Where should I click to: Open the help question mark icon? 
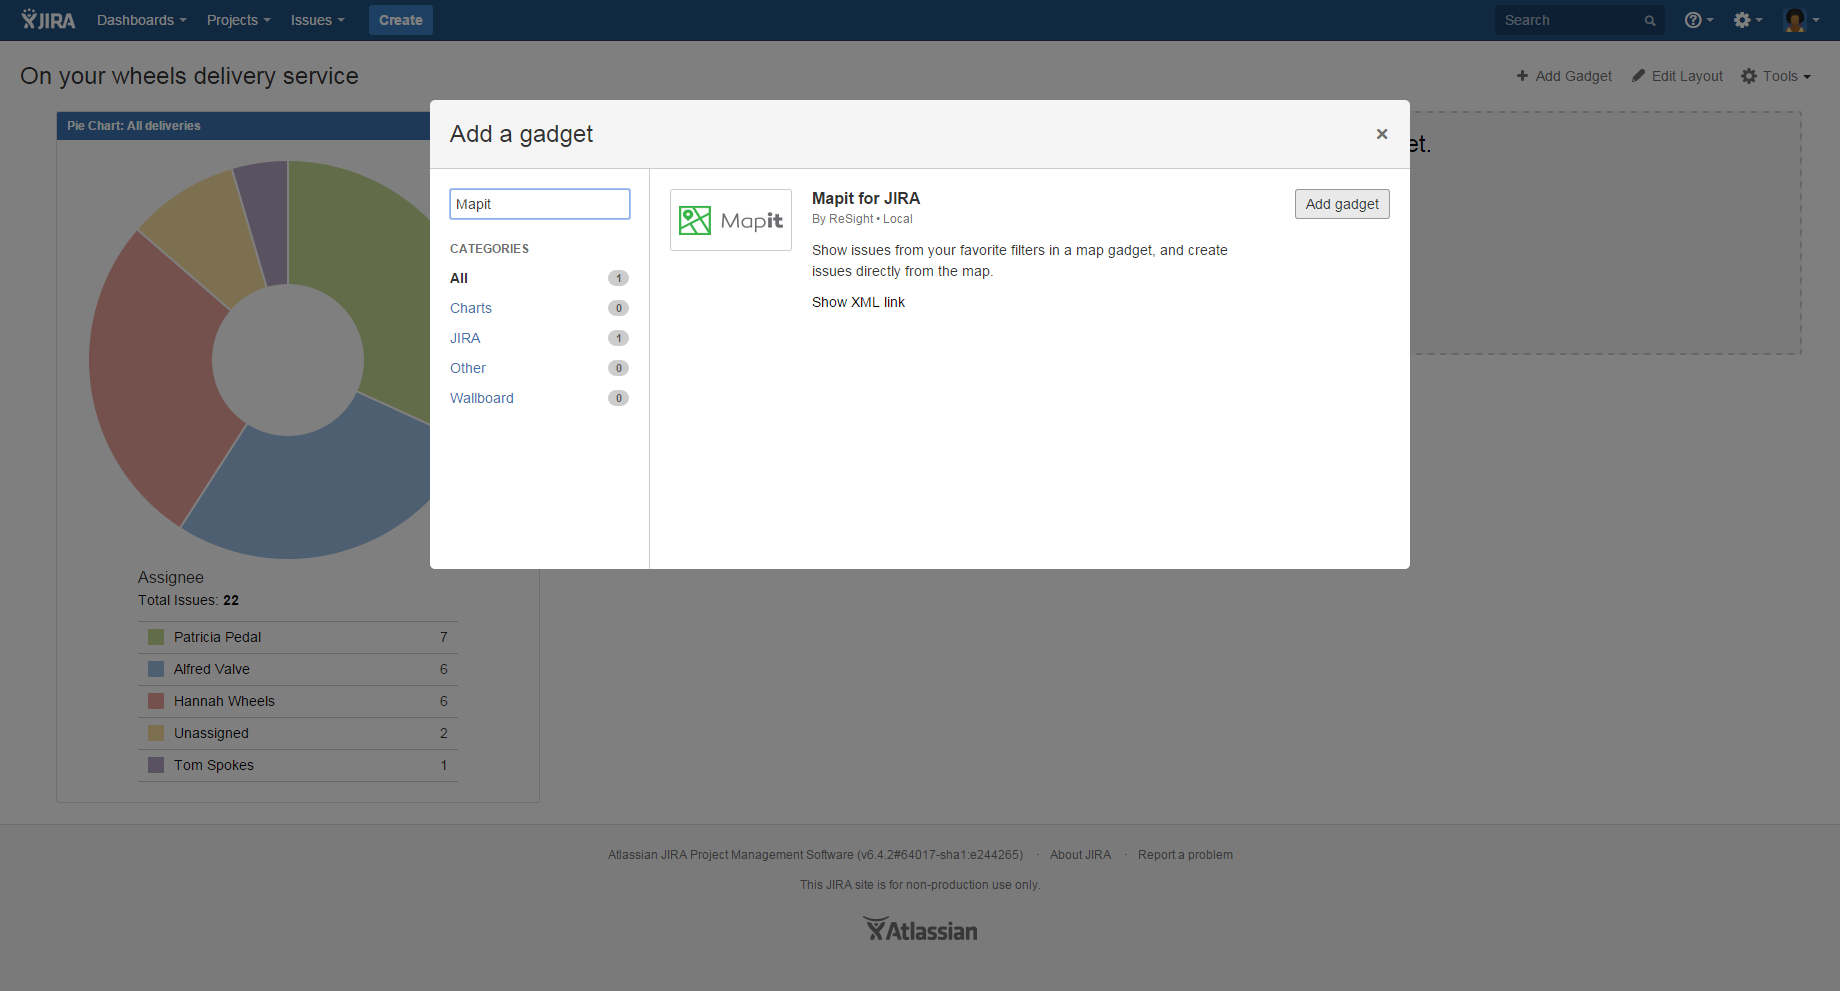tap(1694, 19)
